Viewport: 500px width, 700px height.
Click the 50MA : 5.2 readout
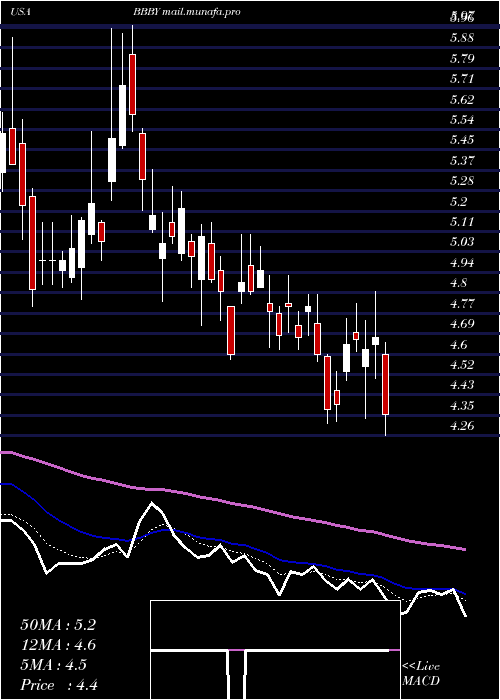pos(58,625)
